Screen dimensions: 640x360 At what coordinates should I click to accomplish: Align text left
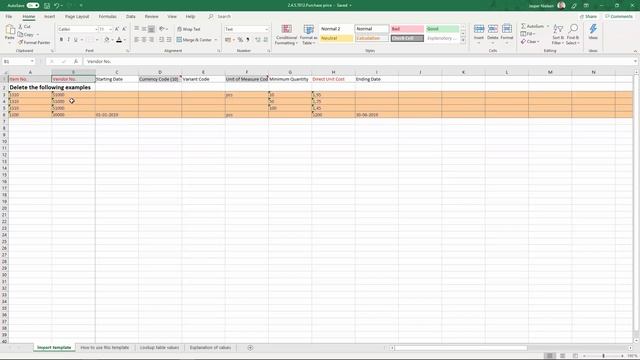pos(137,40)
